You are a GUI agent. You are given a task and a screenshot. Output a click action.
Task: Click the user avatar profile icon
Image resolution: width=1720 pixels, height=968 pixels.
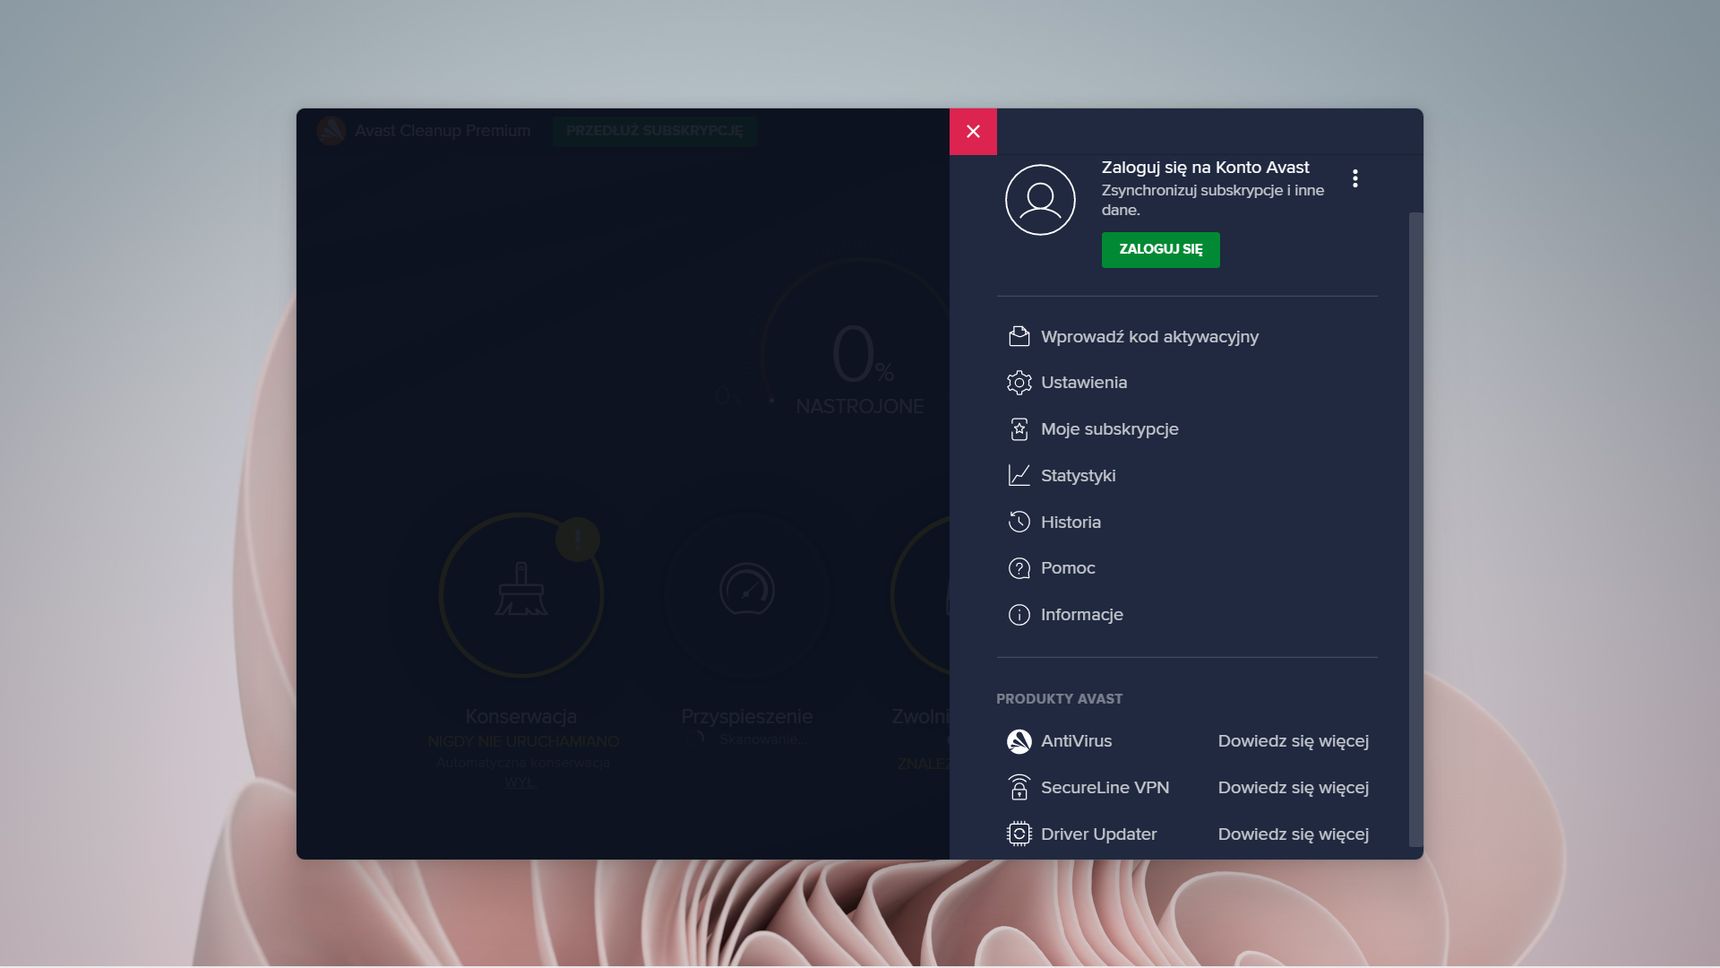1040,200
